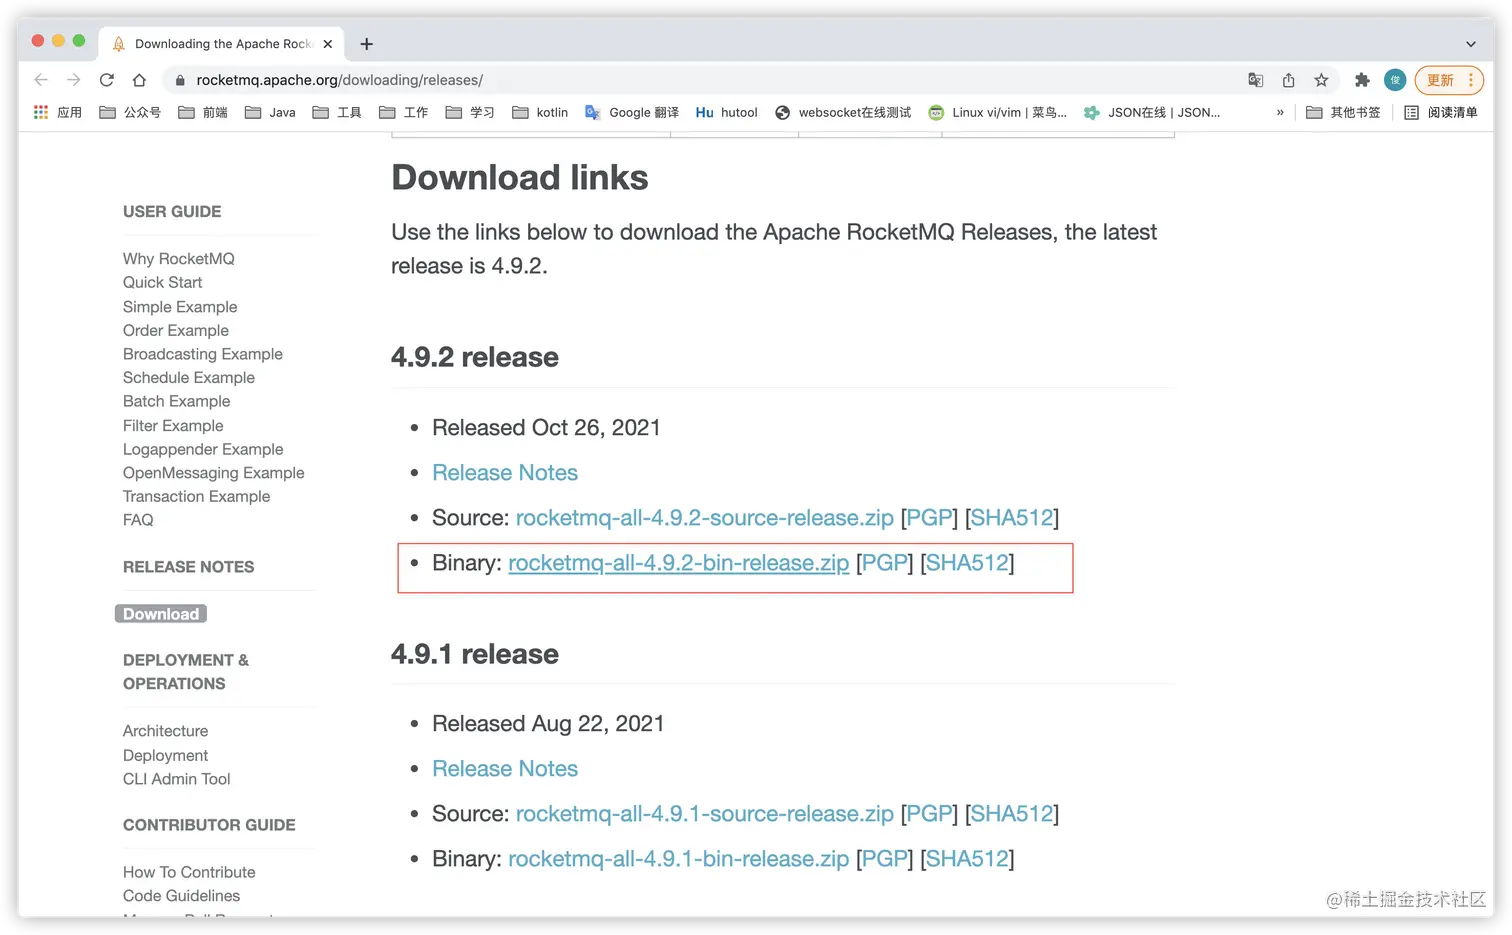Image resolution: width=1512 pixels, height=935 pixels.
Task: Open the 其他书签 folder
Action: [1343, 112]
